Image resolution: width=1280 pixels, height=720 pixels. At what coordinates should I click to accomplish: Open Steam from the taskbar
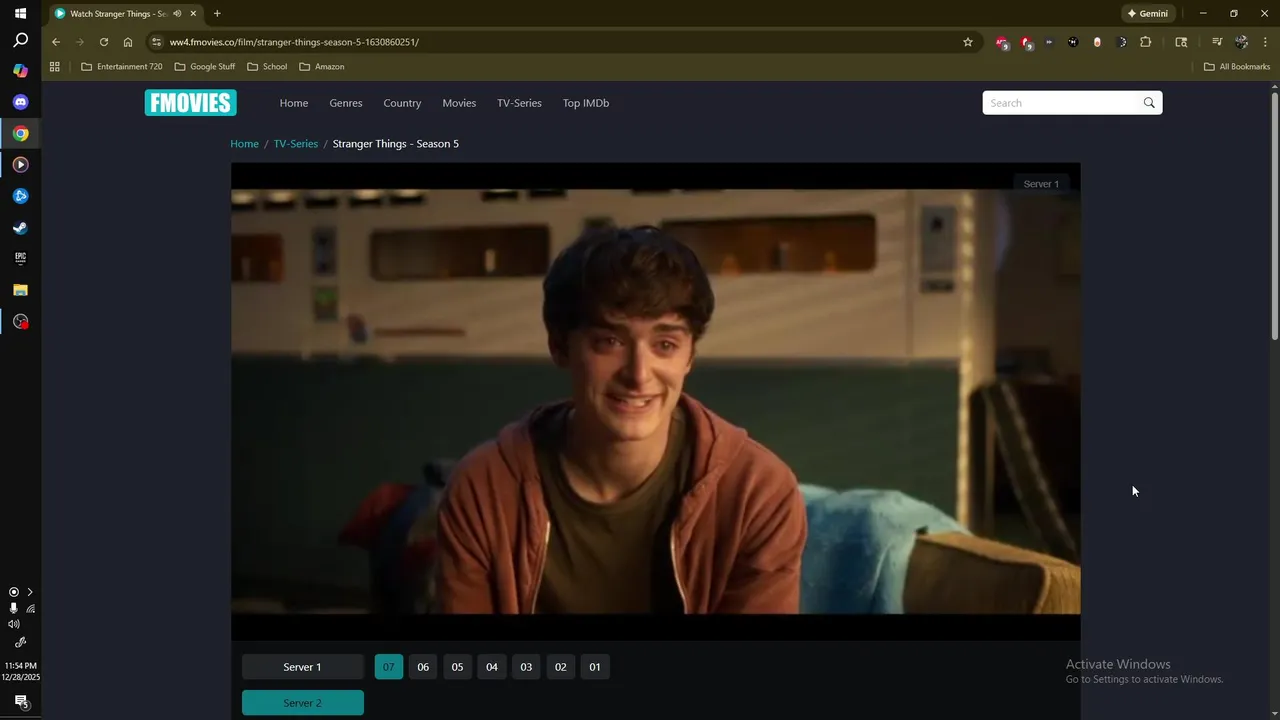[20, 227]
